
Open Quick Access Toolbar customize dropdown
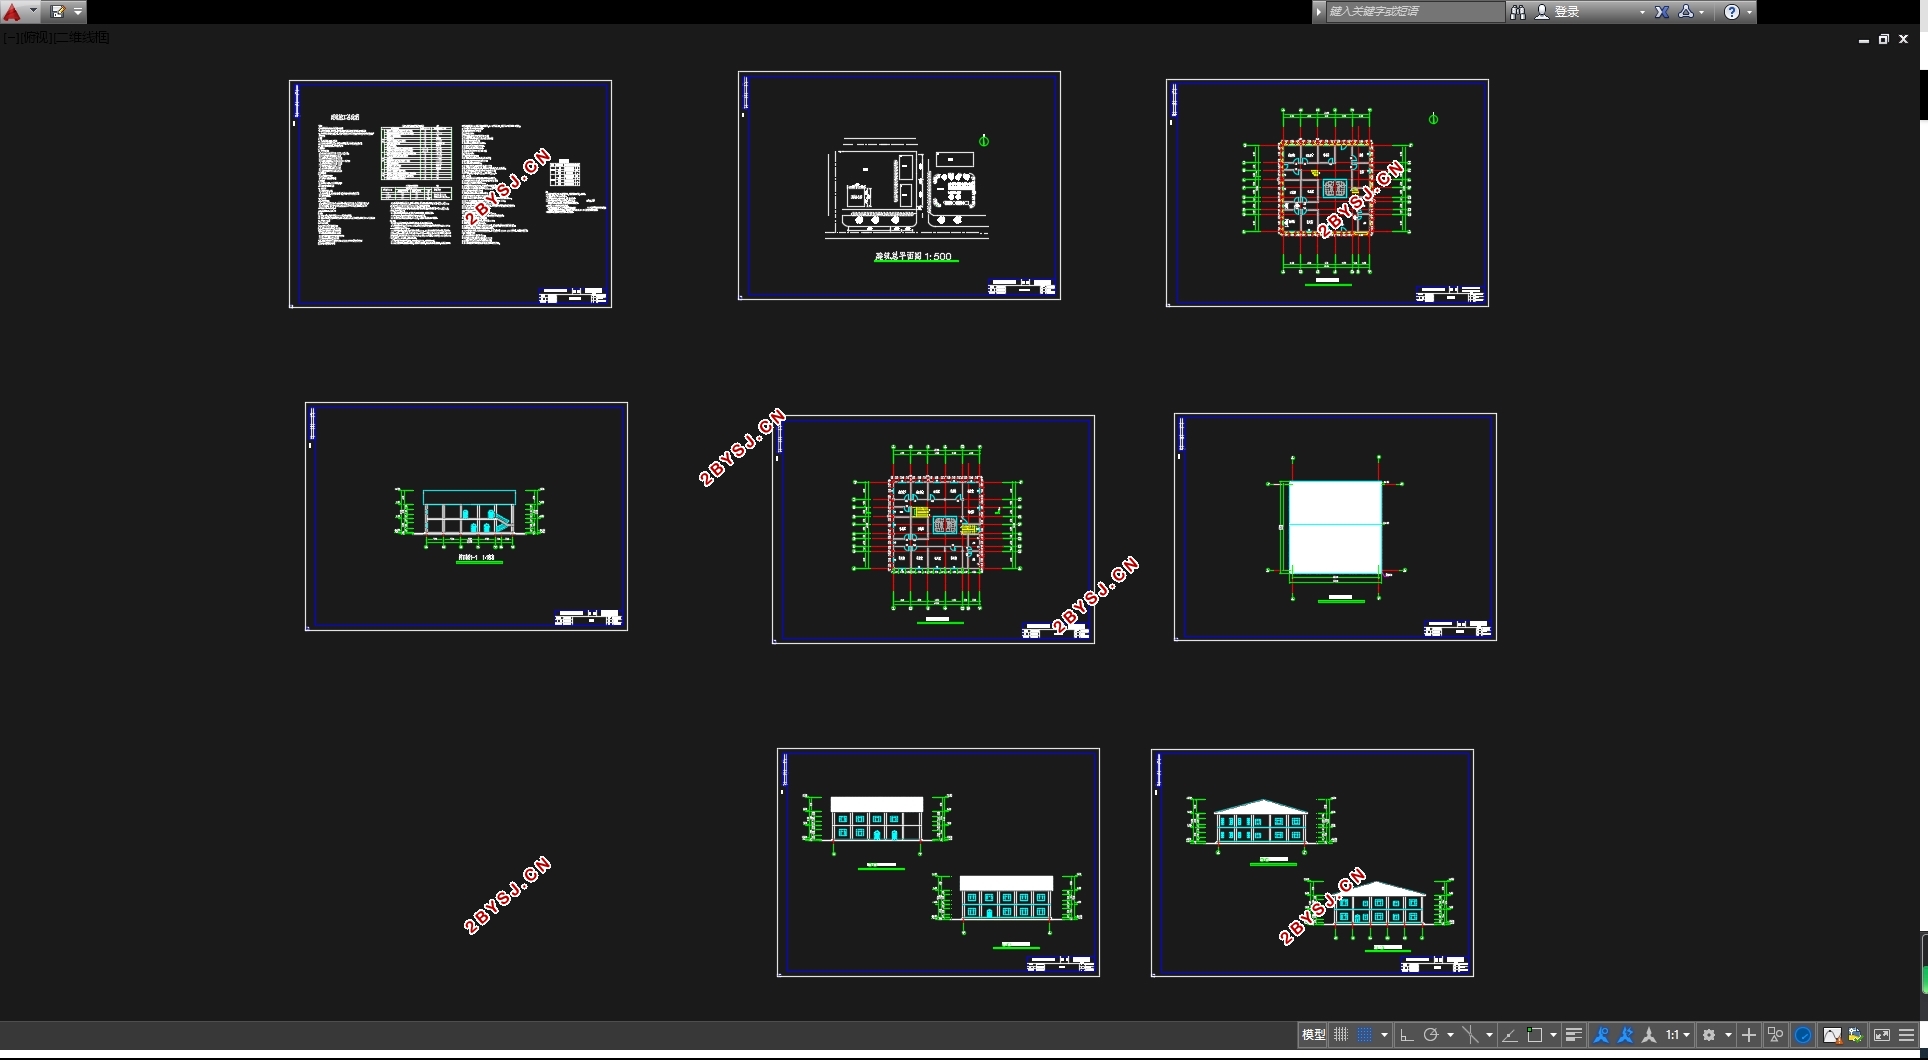pyautogui.click(x=78, y=12)
